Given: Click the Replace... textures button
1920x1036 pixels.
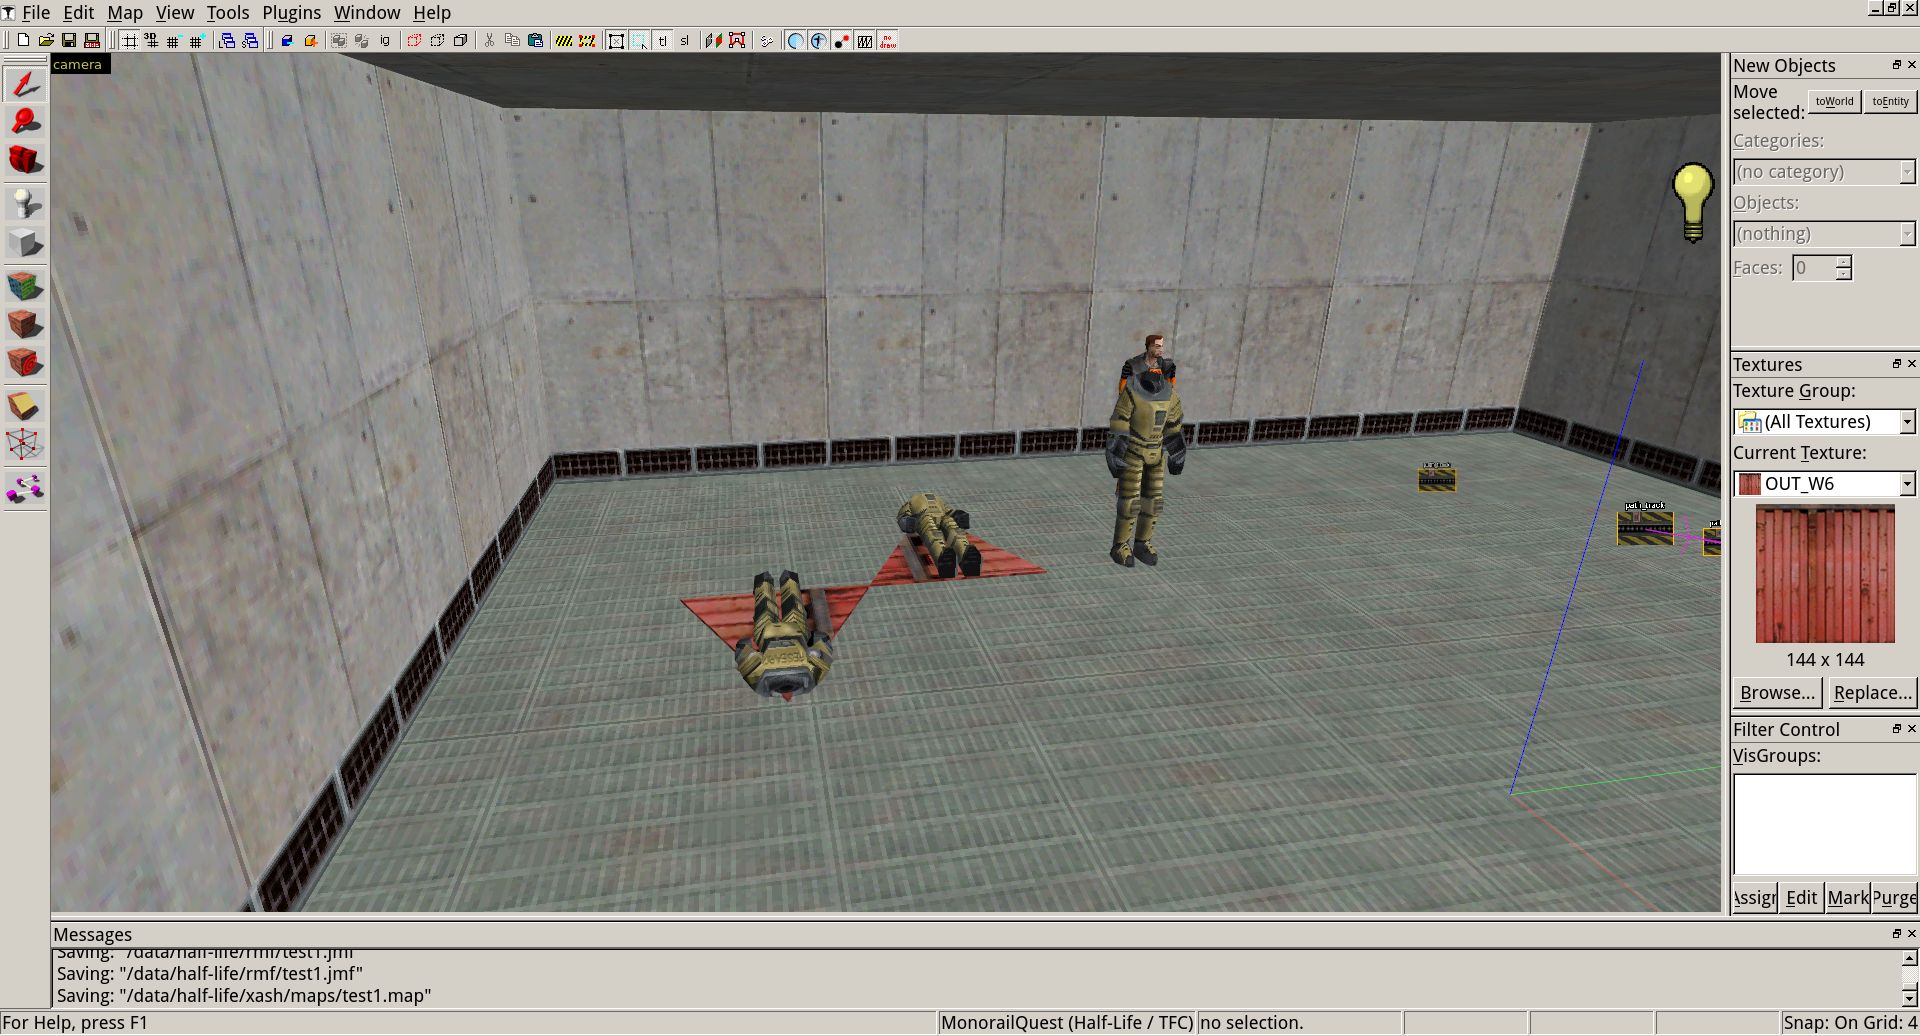Looking at the screenshot, I should click(x=1872, y=692).
